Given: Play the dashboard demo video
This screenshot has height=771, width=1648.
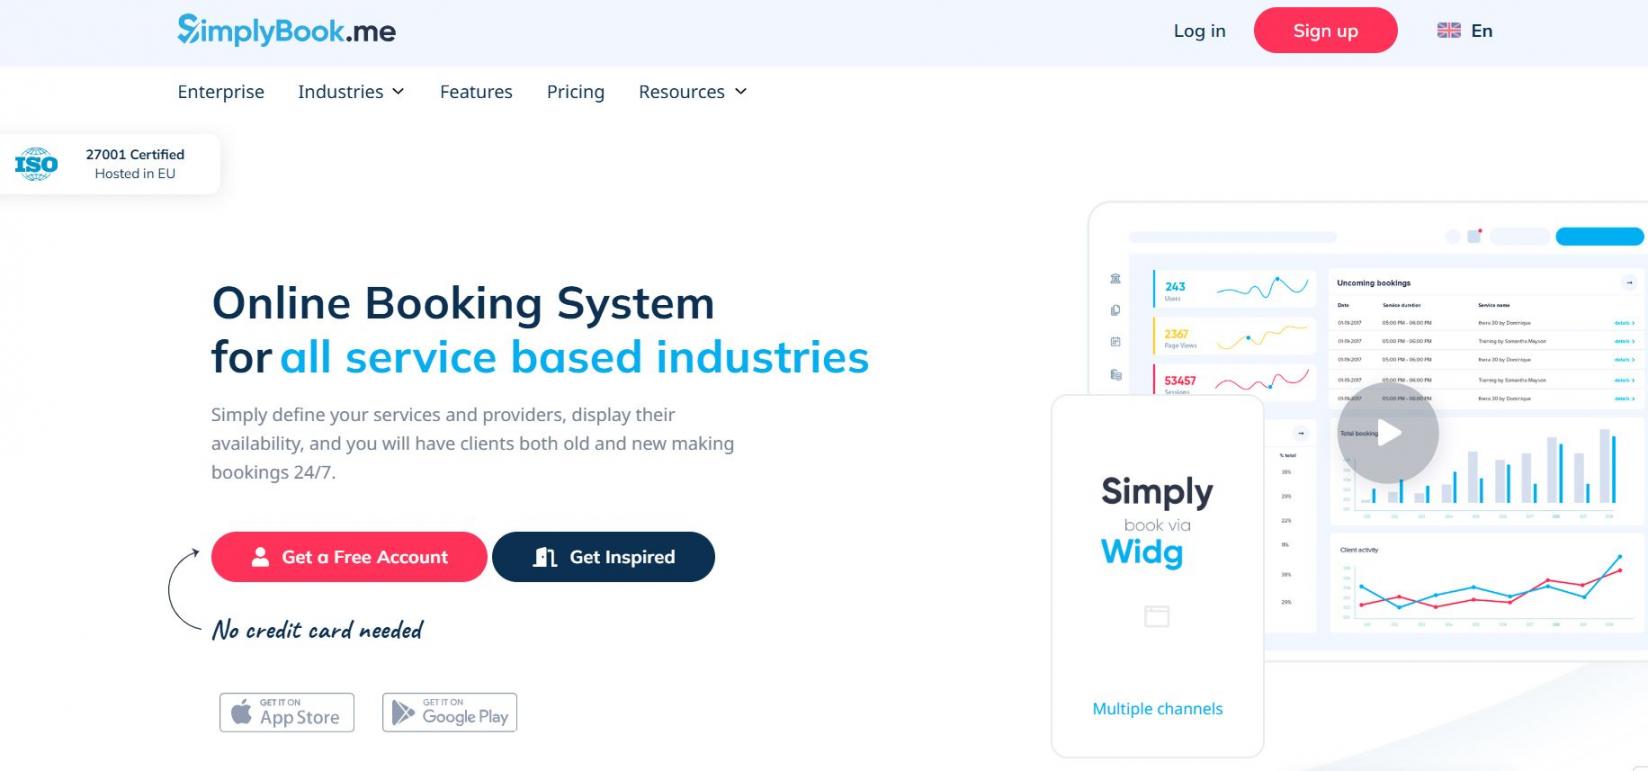Looking at the screenshot, I should (1388, 433).
